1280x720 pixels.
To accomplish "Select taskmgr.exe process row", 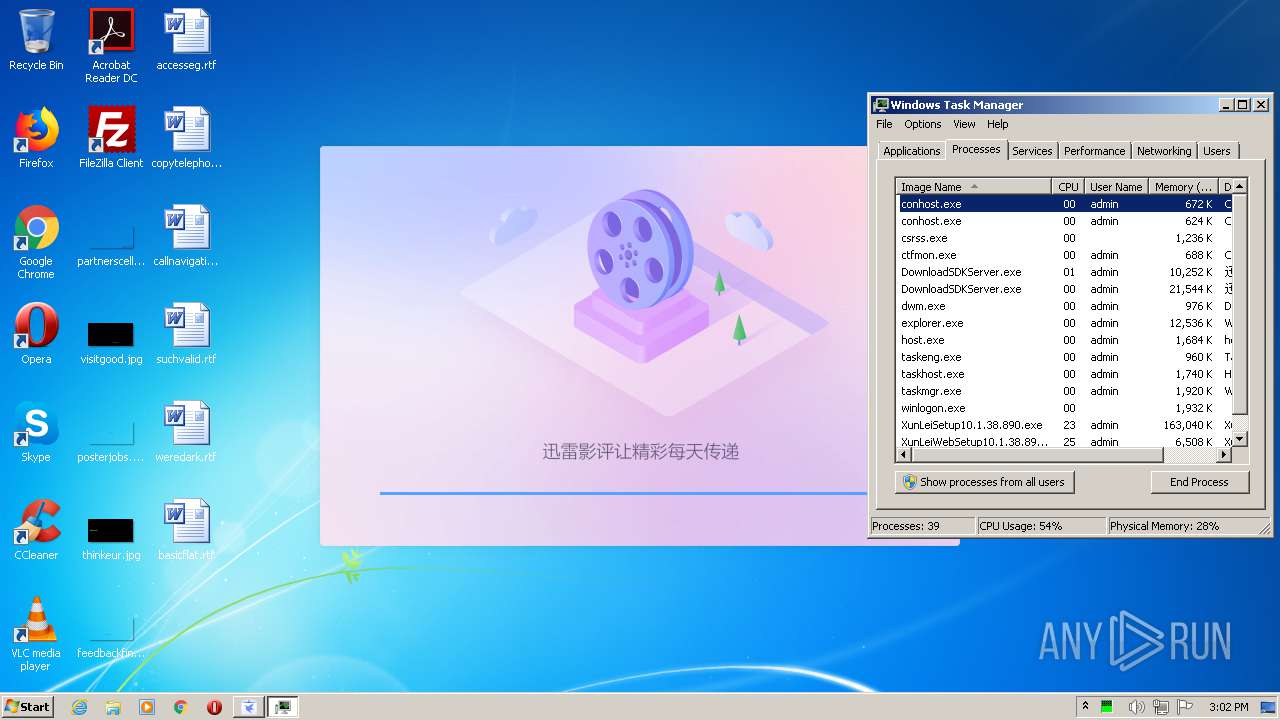I will pos(1064,391).
